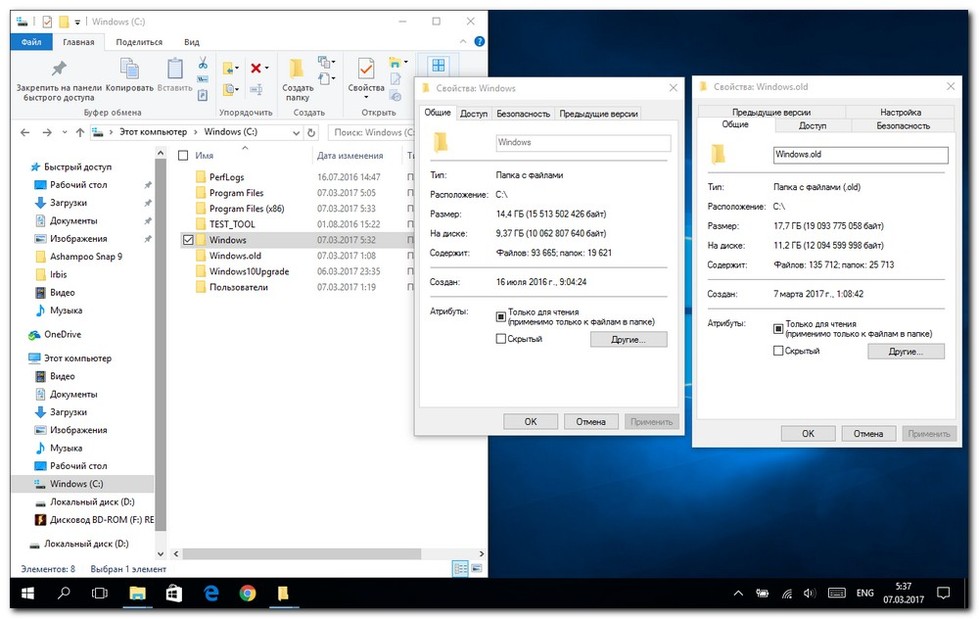The image size is (979, 619).
Task: Click the Move to folder icon
Action: tap(229, 68)
